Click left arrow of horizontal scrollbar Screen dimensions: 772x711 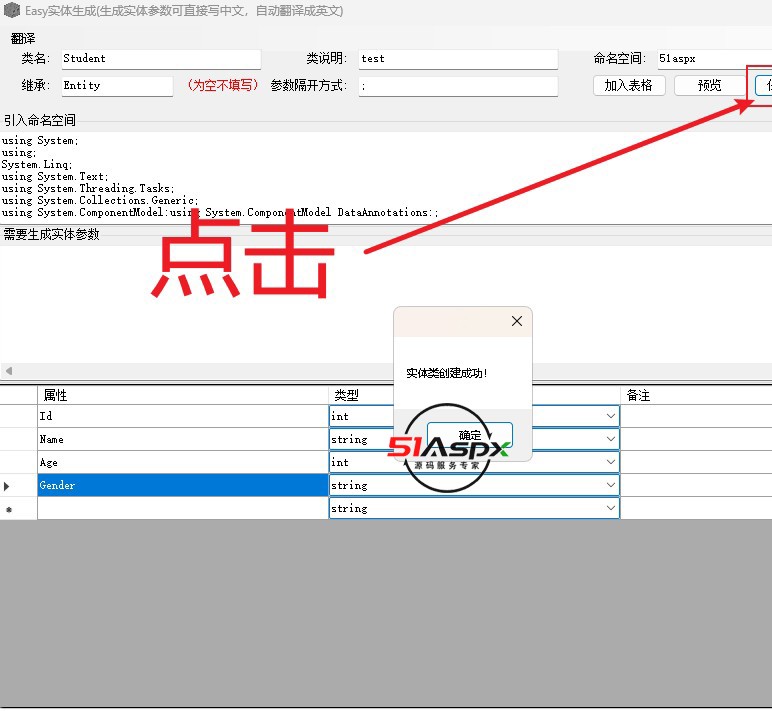pos(8,371)
